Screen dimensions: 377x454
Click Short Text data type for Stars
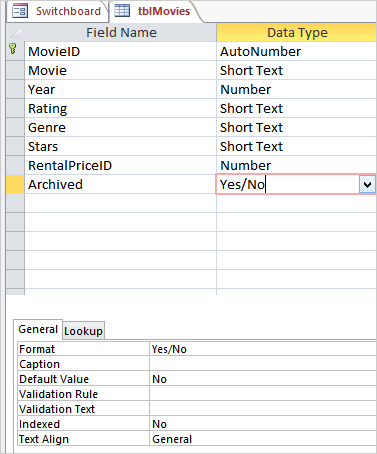click(297, 146)
